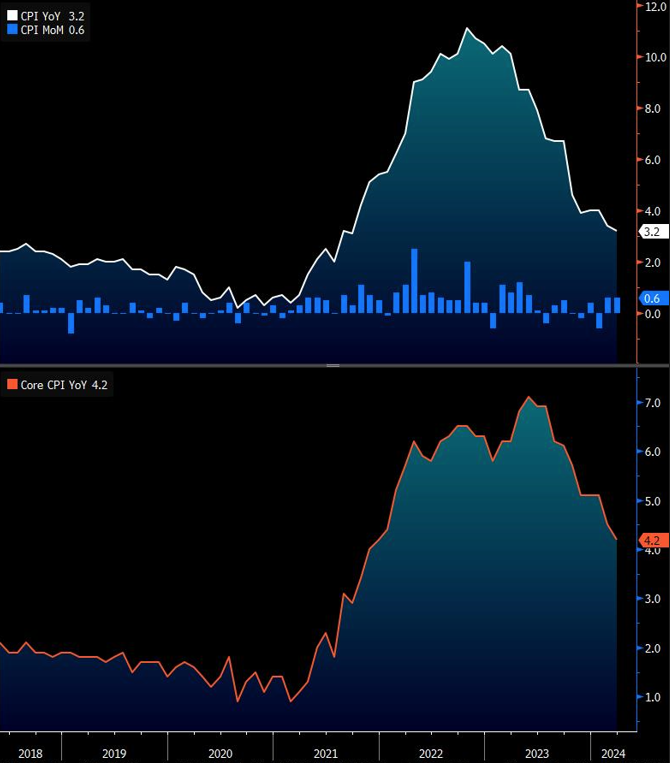Click the 7.0 value on Core CPI axis
This screenshot has height=763, width=670.
[x=652, y=403]
